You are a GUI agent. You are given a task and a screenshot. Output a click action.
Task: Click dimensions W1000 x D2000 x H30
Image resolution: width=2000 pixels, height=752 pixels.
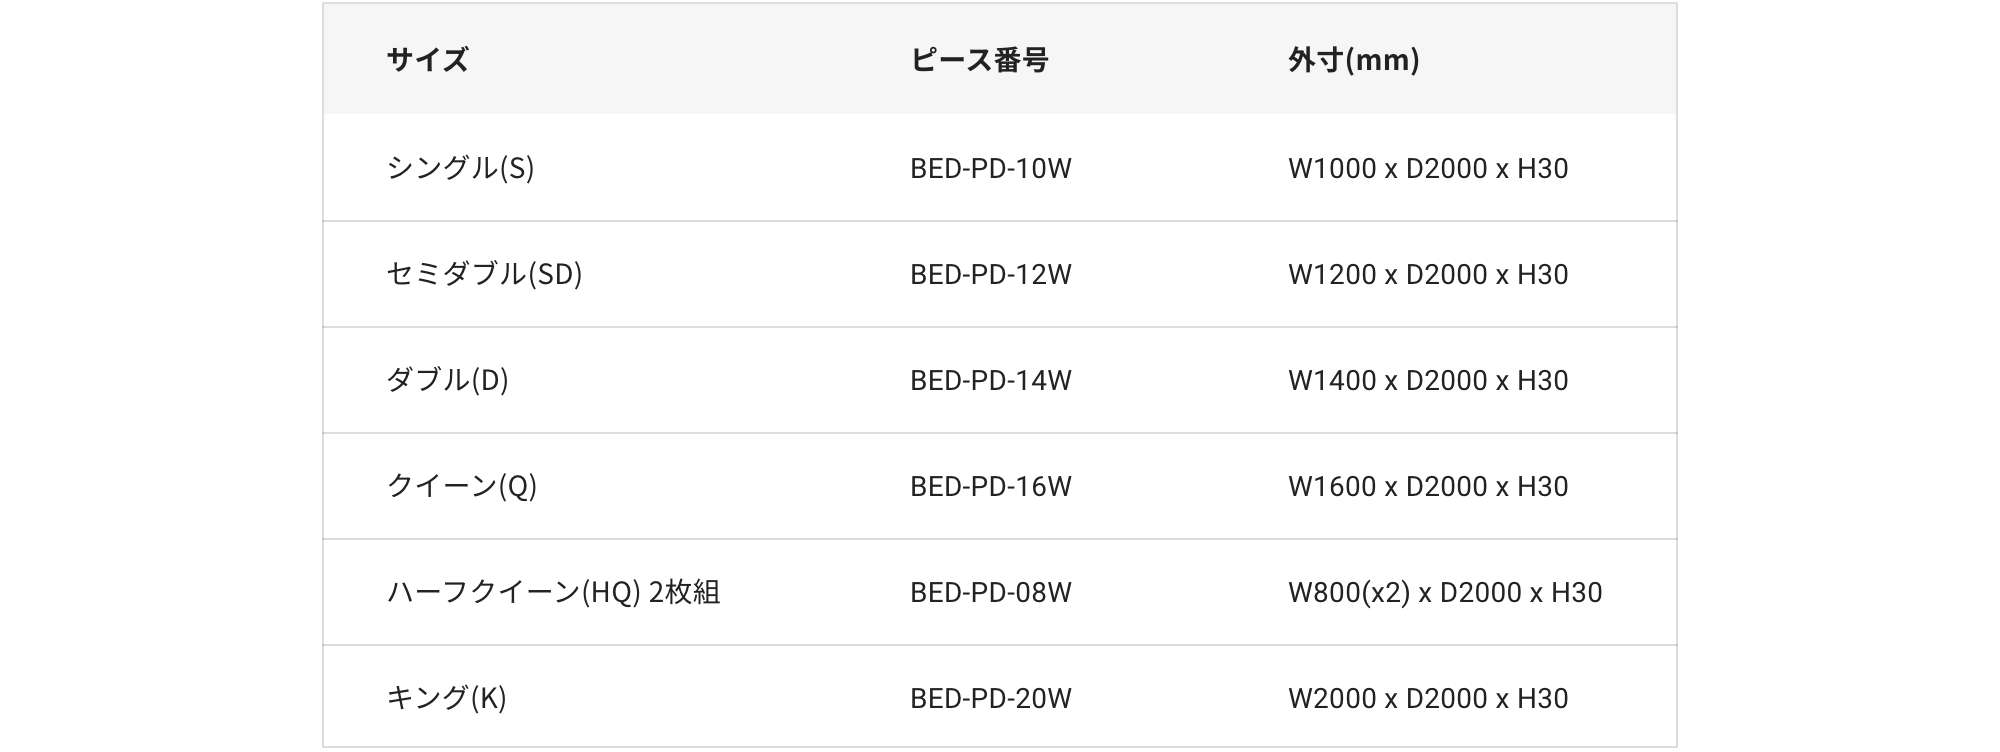click(1427, 168)
